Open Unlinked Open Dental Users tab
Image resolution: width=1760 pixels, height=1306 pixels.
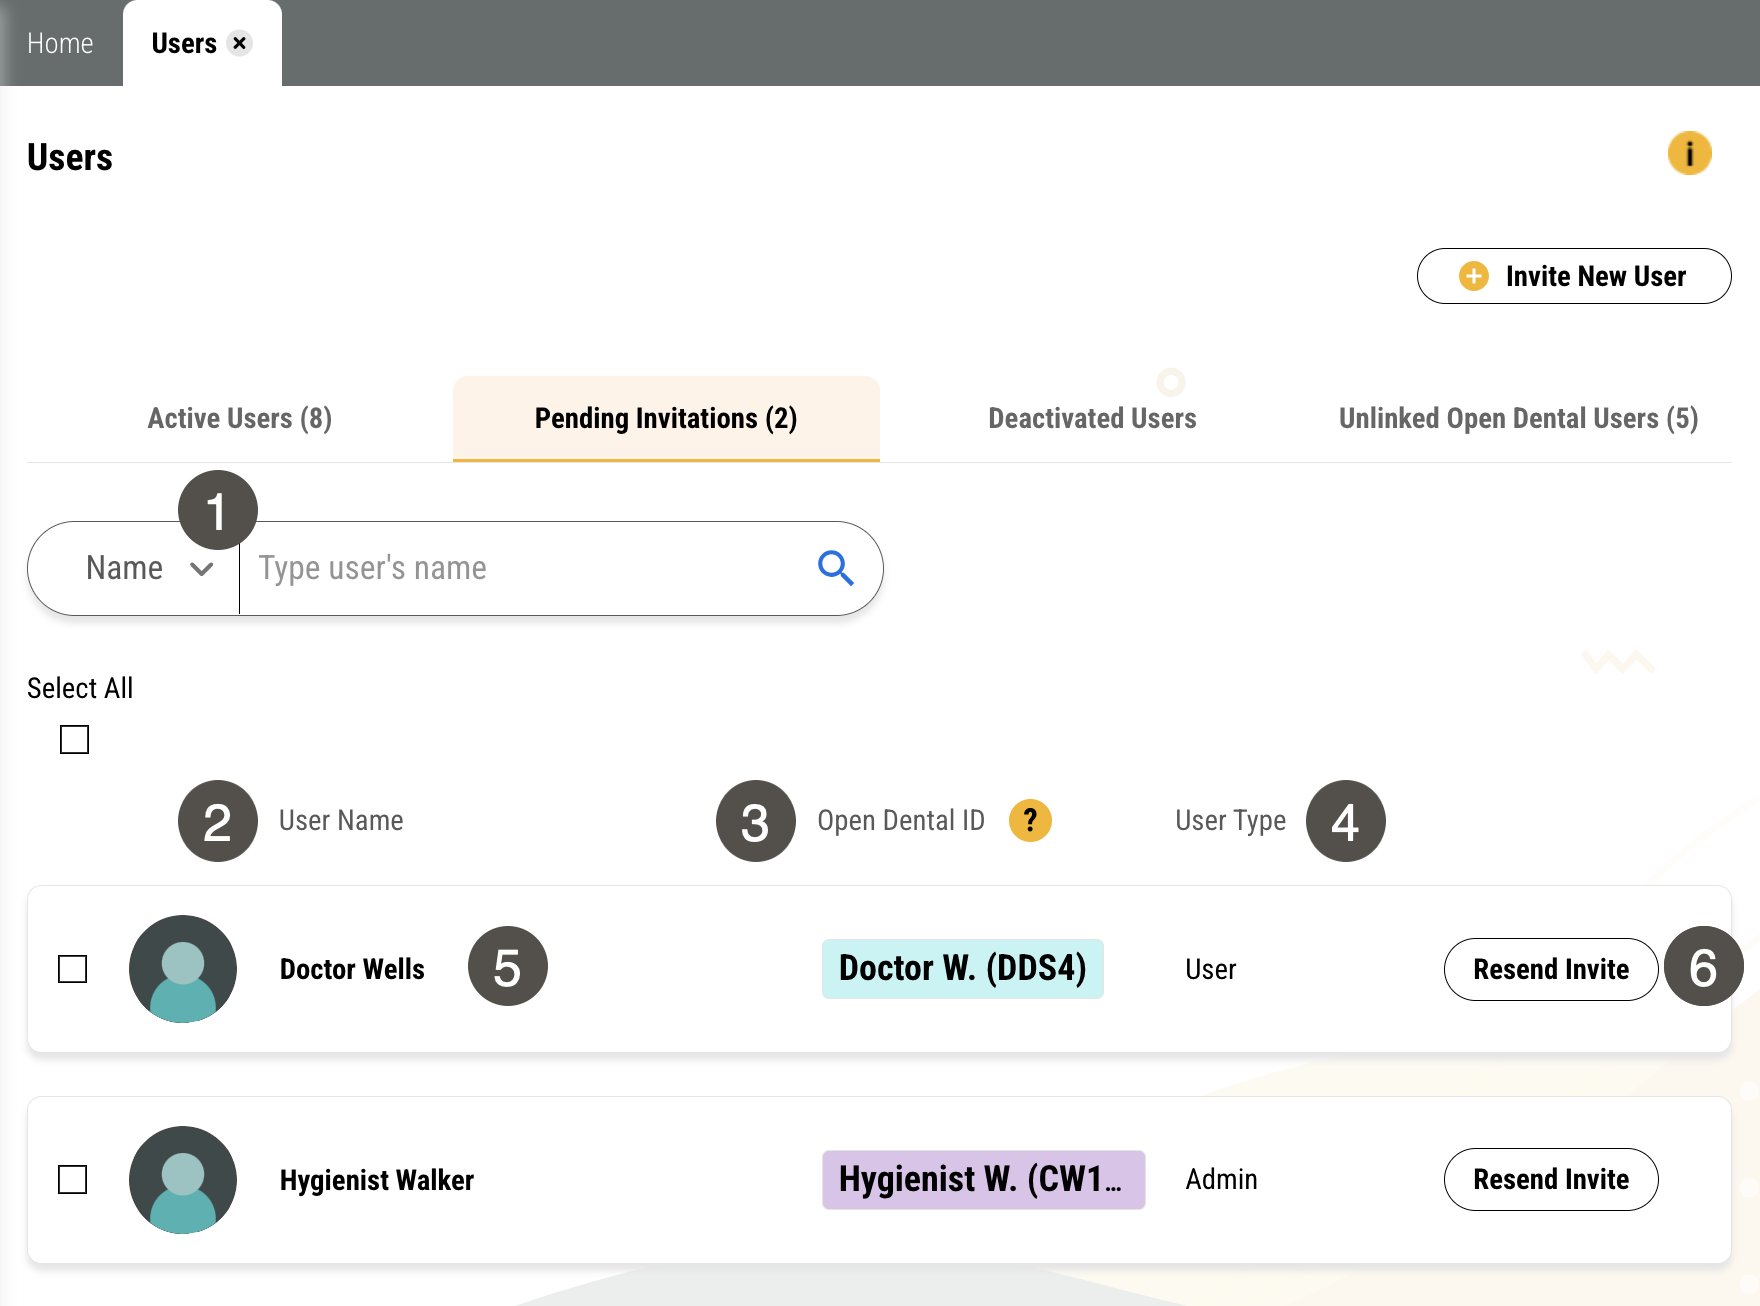coord(1518,418)
